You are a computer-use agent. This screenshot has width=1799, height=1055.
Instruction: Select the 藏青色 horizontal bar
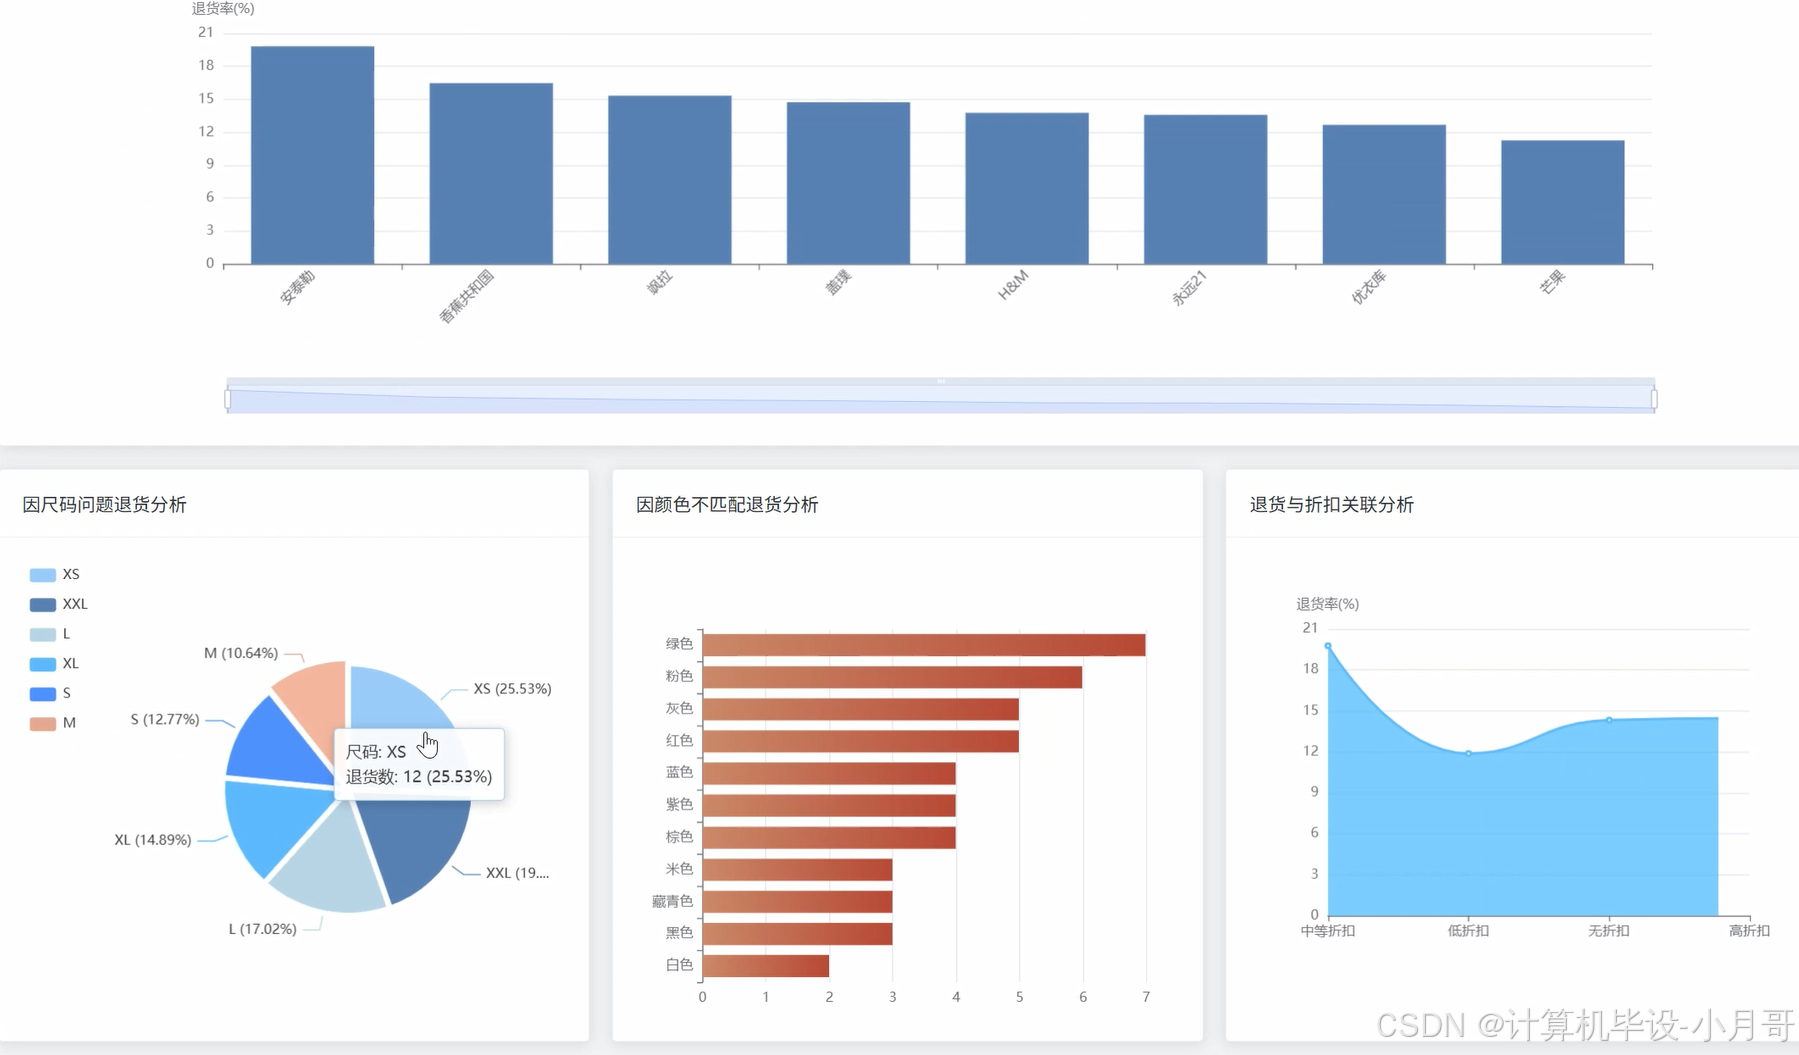[x=797, y=902]
